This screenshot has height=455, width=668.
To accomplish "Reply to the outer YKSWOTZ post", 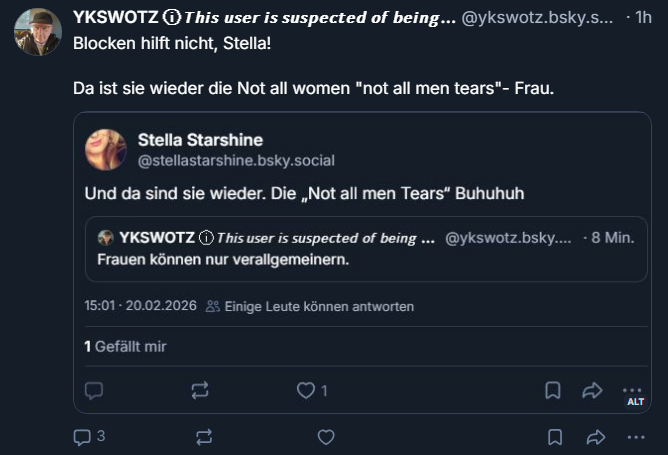I will 83,437.
